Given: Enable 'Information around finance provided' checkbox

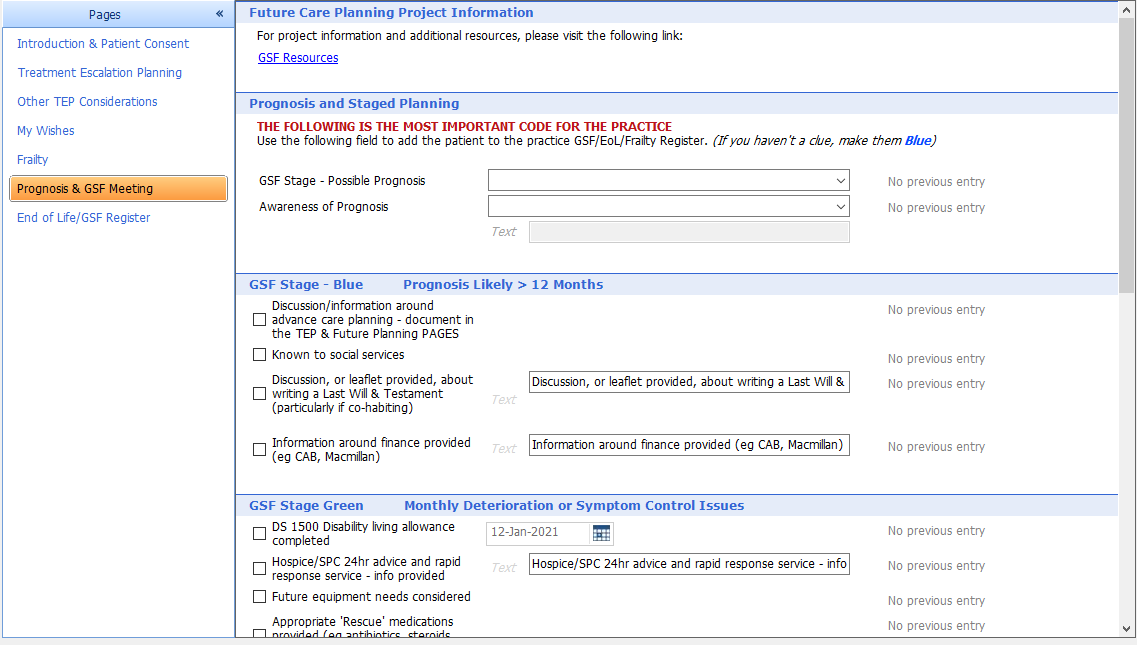Looking at the screenshot, I should pos(259,448).
